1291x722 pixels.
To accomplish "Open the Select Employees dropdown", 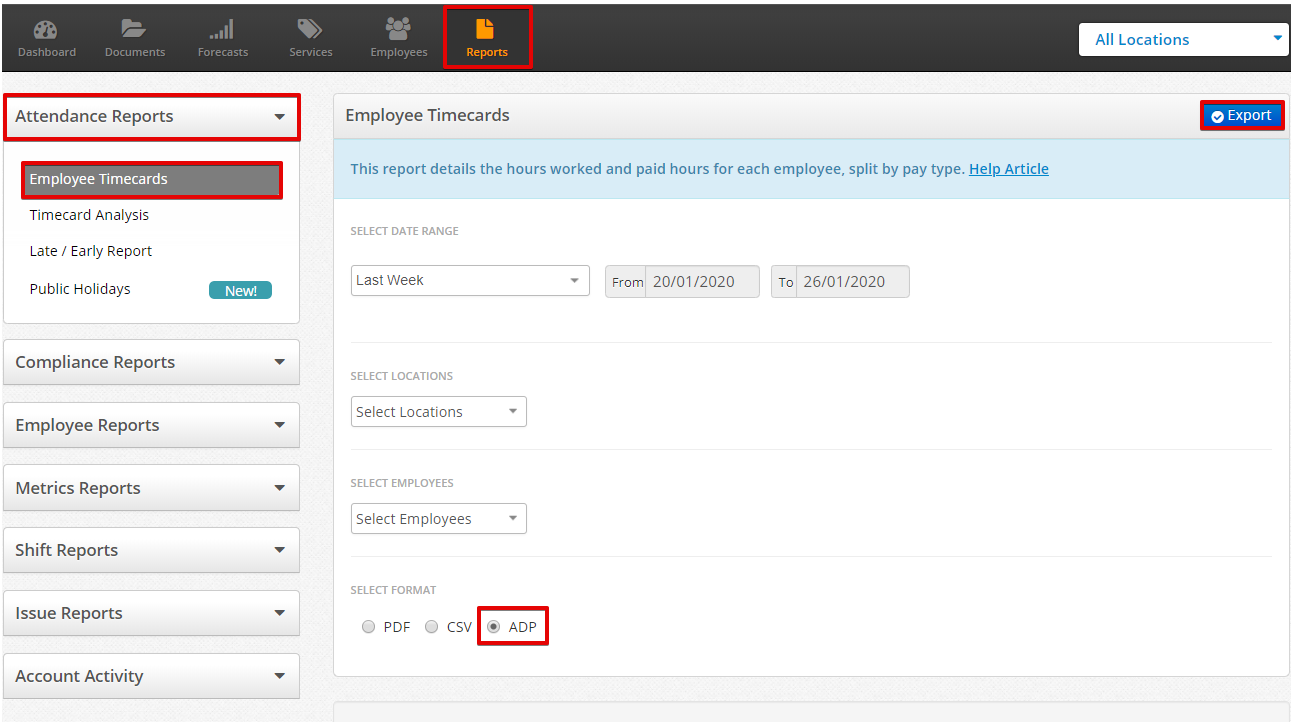I will coord(438,519).
